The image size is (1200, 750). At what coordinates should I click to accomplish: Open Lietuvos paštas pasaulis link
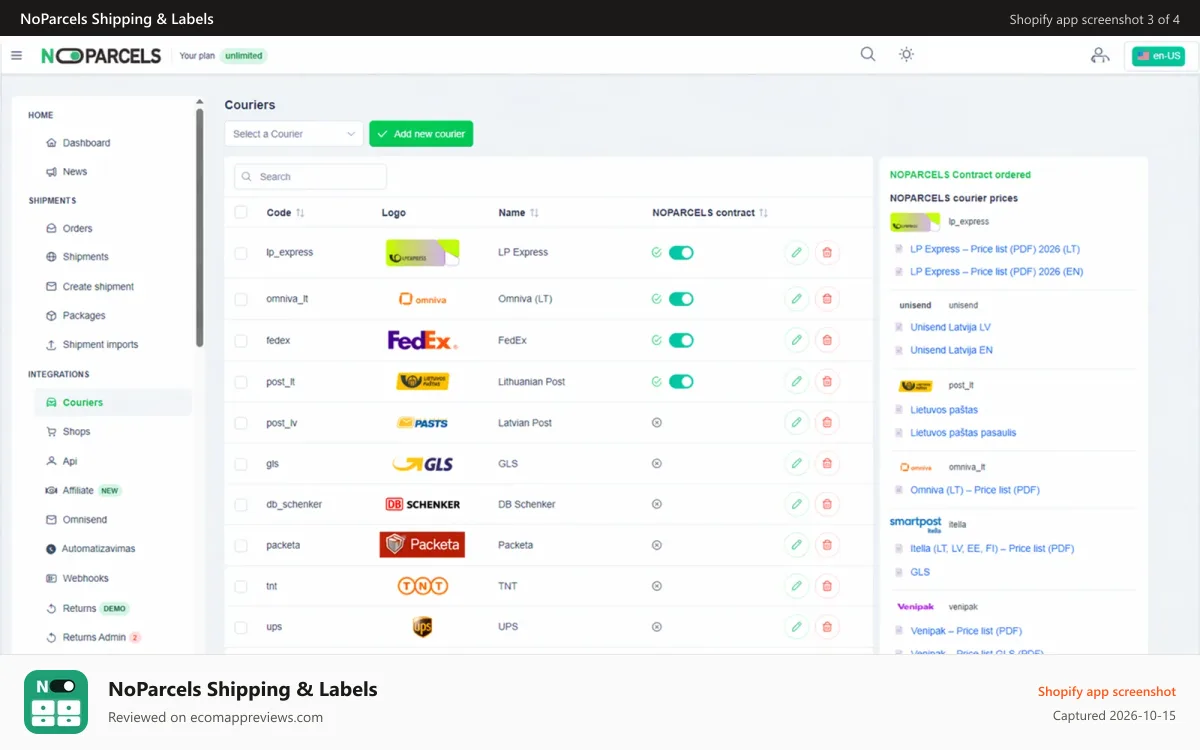coord(963,433)
